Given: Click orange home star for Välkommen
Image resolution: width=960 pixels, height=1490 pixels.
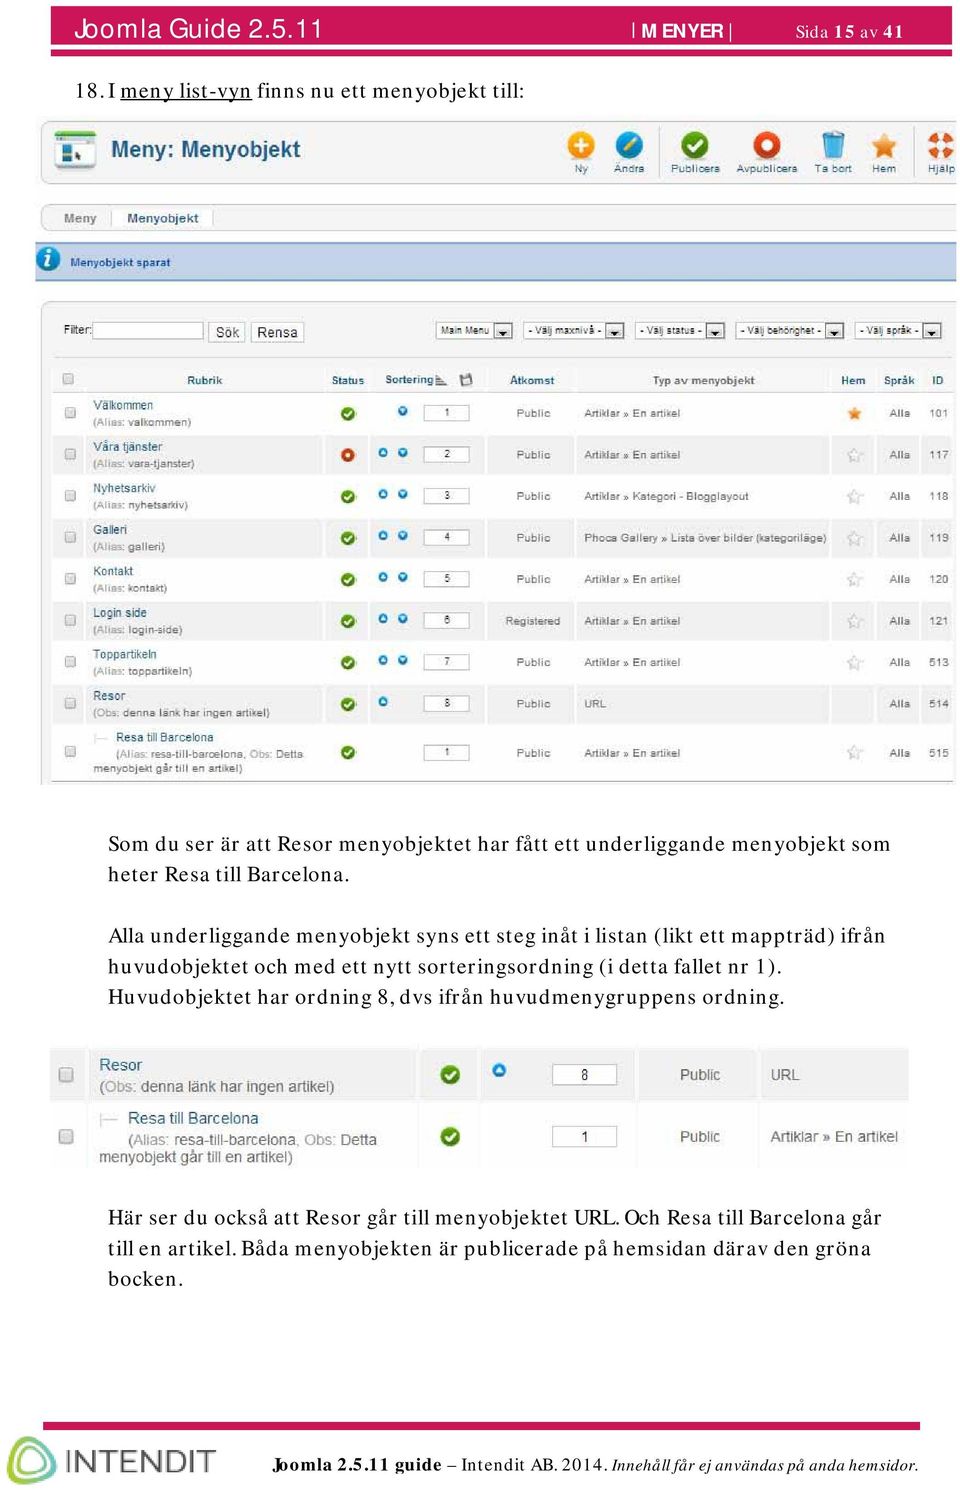Looking at the screenshot, I should 855,413.
